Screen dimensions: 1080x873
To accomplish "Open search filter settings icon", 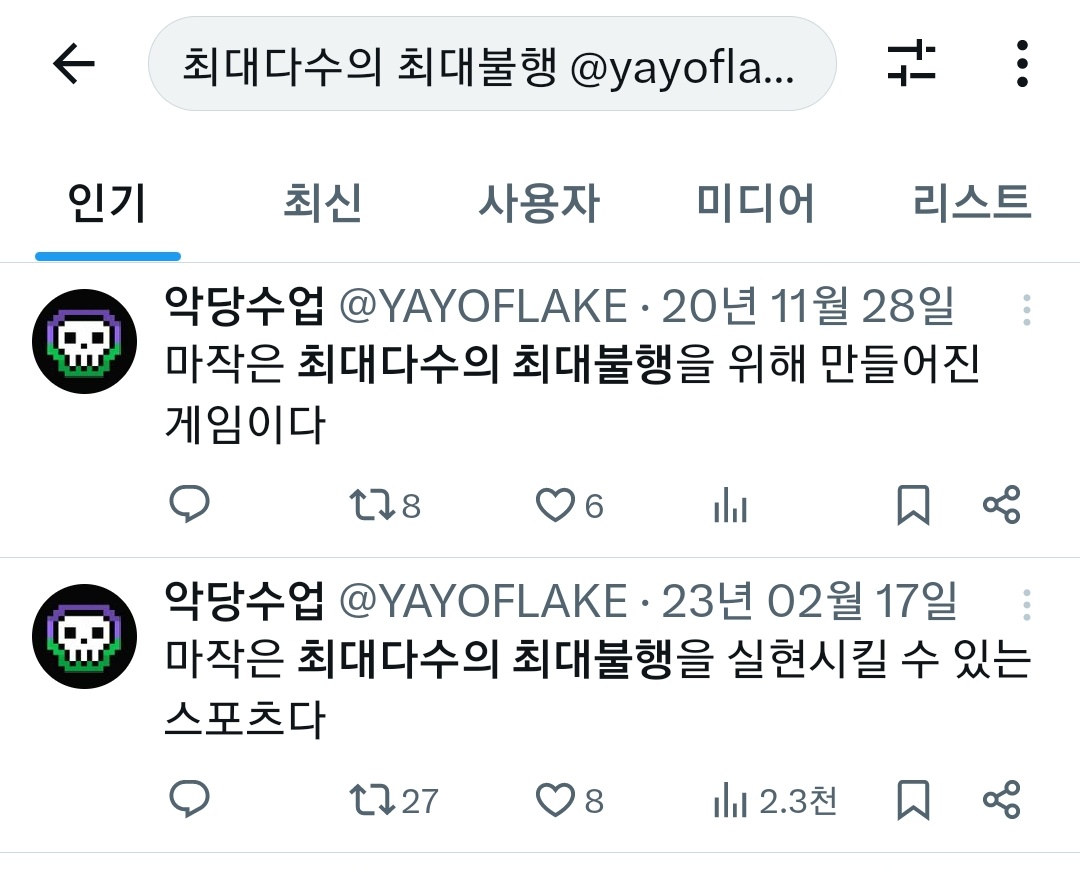I will 911,63.
